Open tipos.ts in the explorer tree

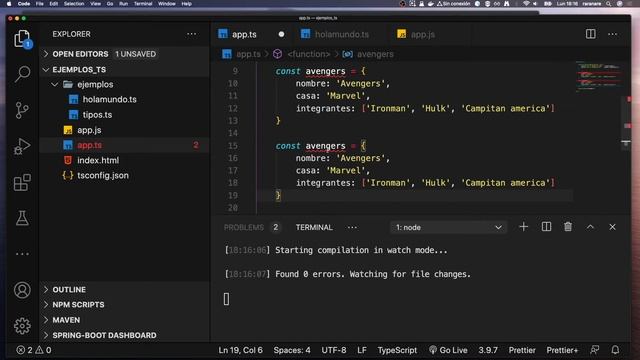click(124, 115)
